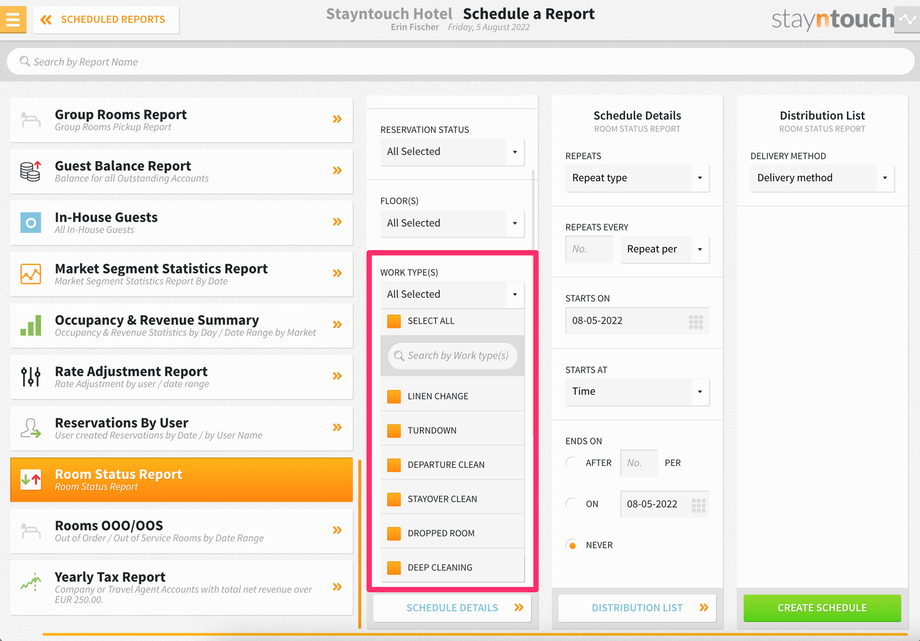Open the Ends On date calendar icon

[698, 505]
